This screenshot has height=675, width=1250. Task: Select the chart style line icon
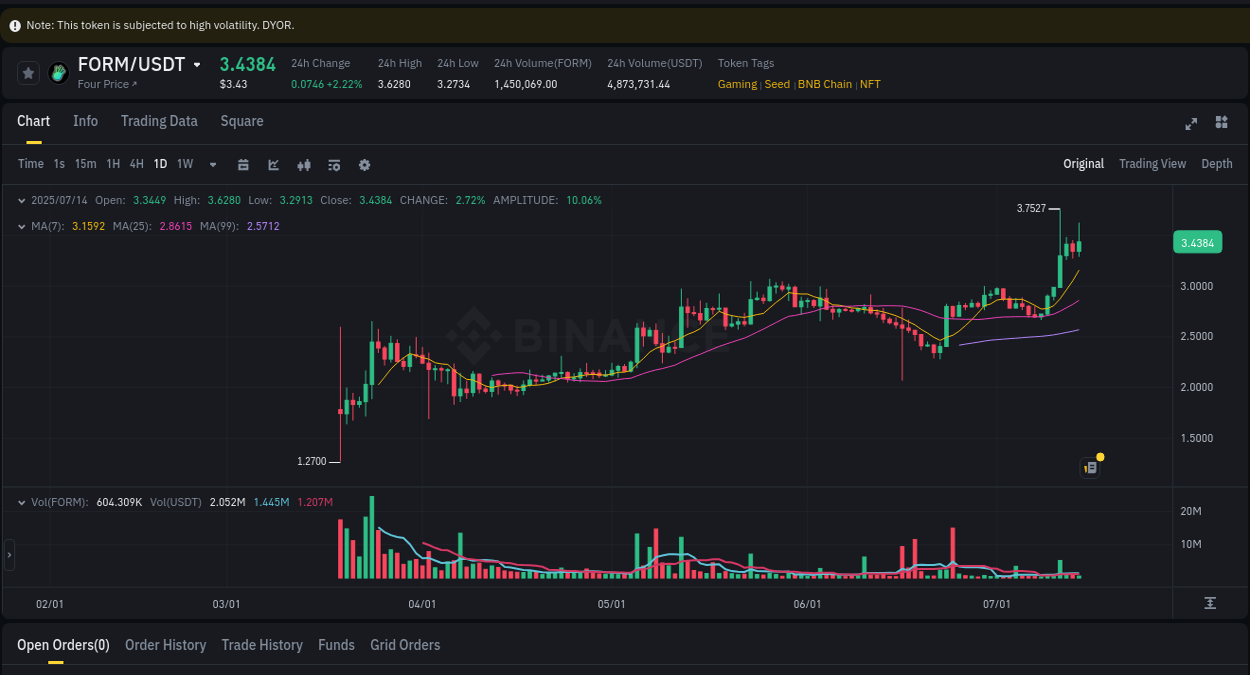tap(273, 163)
